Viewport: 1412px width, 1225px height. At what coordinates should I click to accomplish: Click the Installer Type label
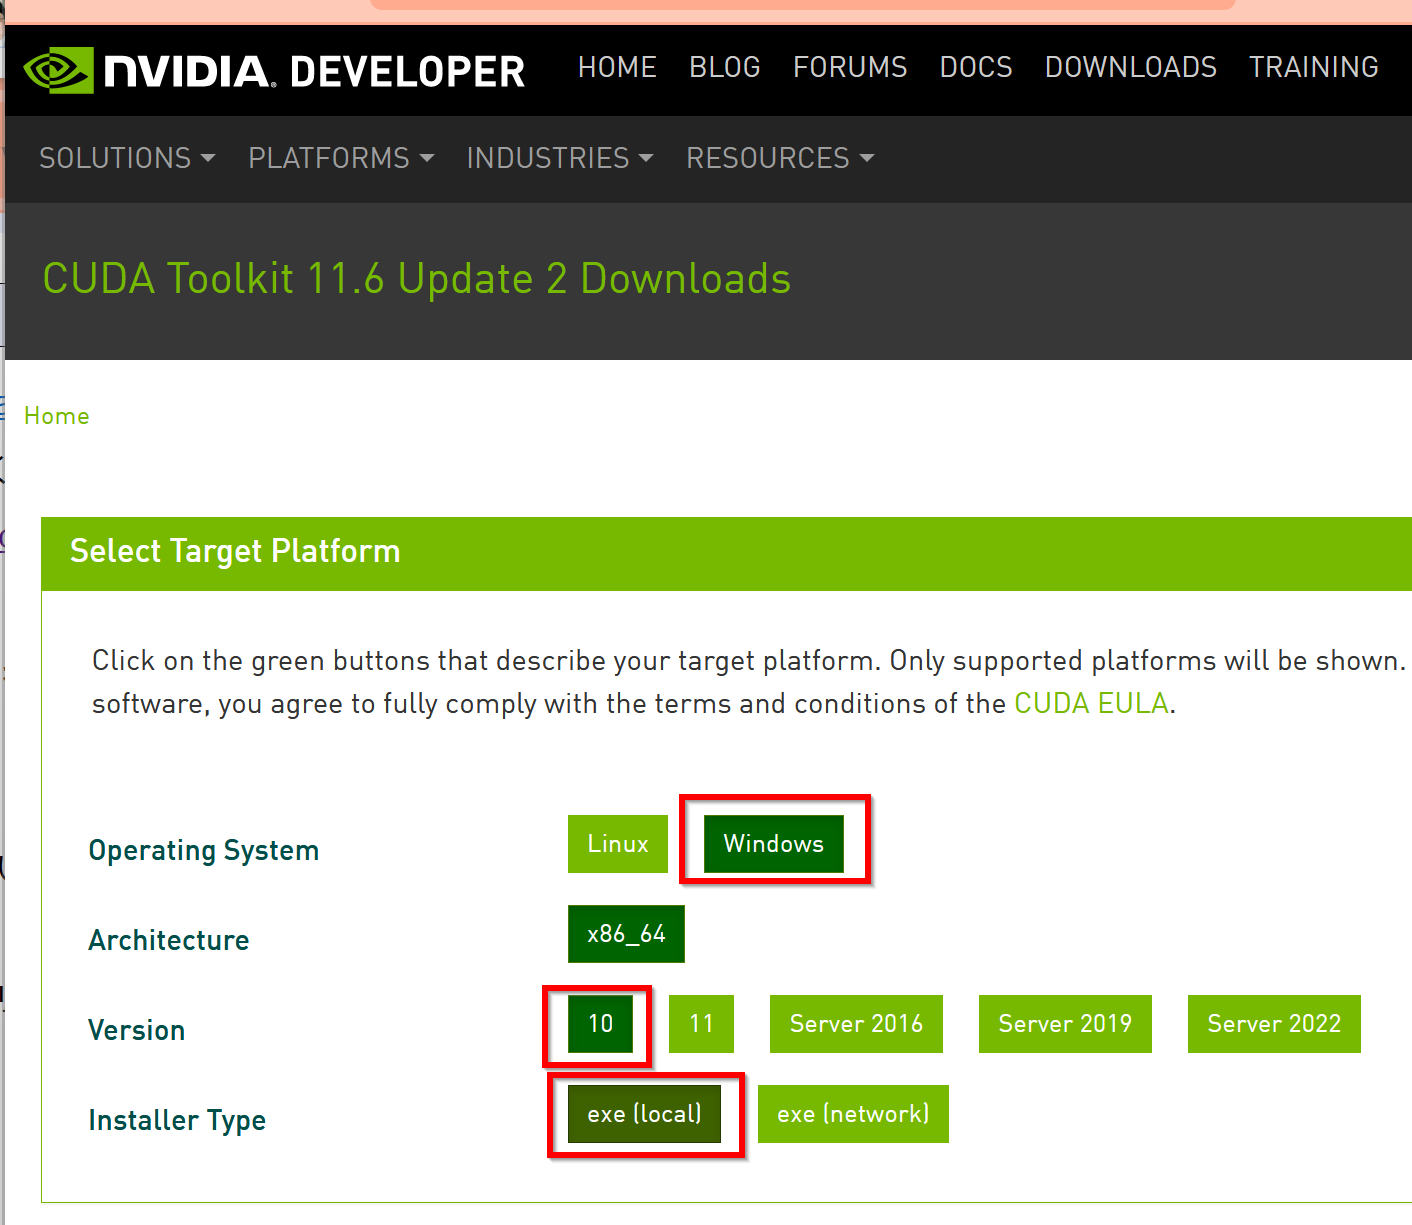pos(177,1121)
